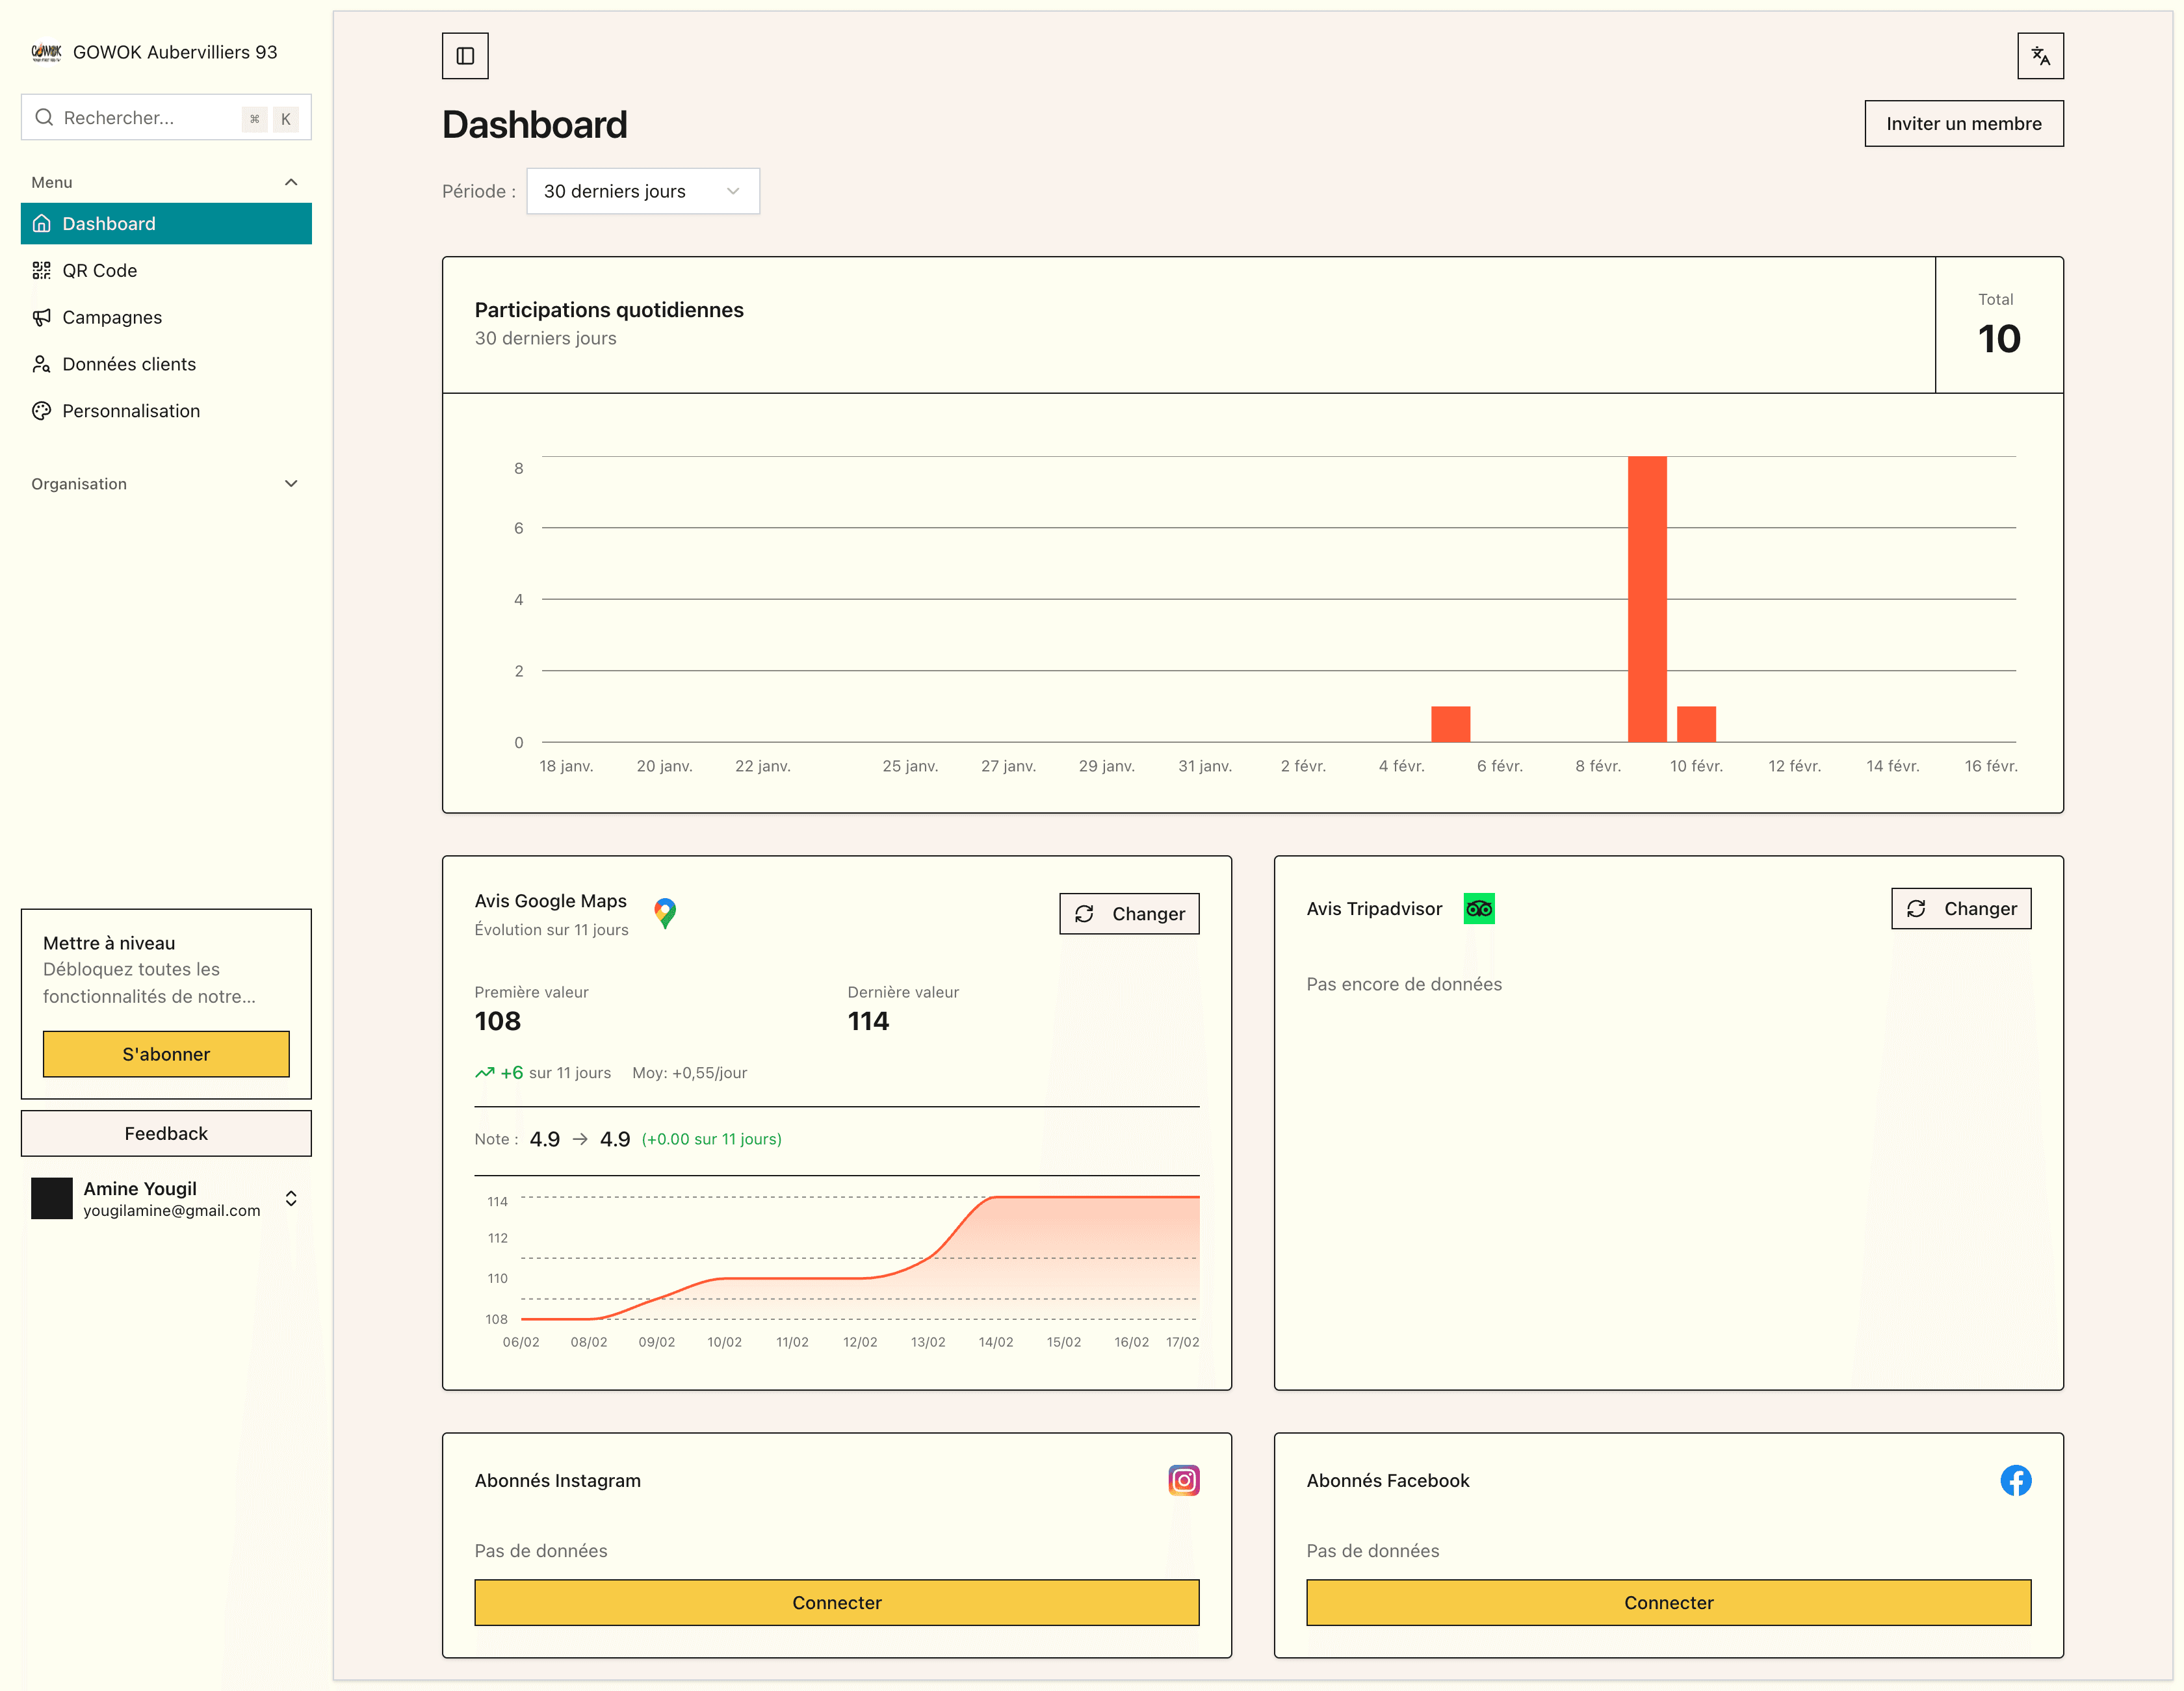Click the search magnifier icon
The image size is (2184, 1691).
44,118
